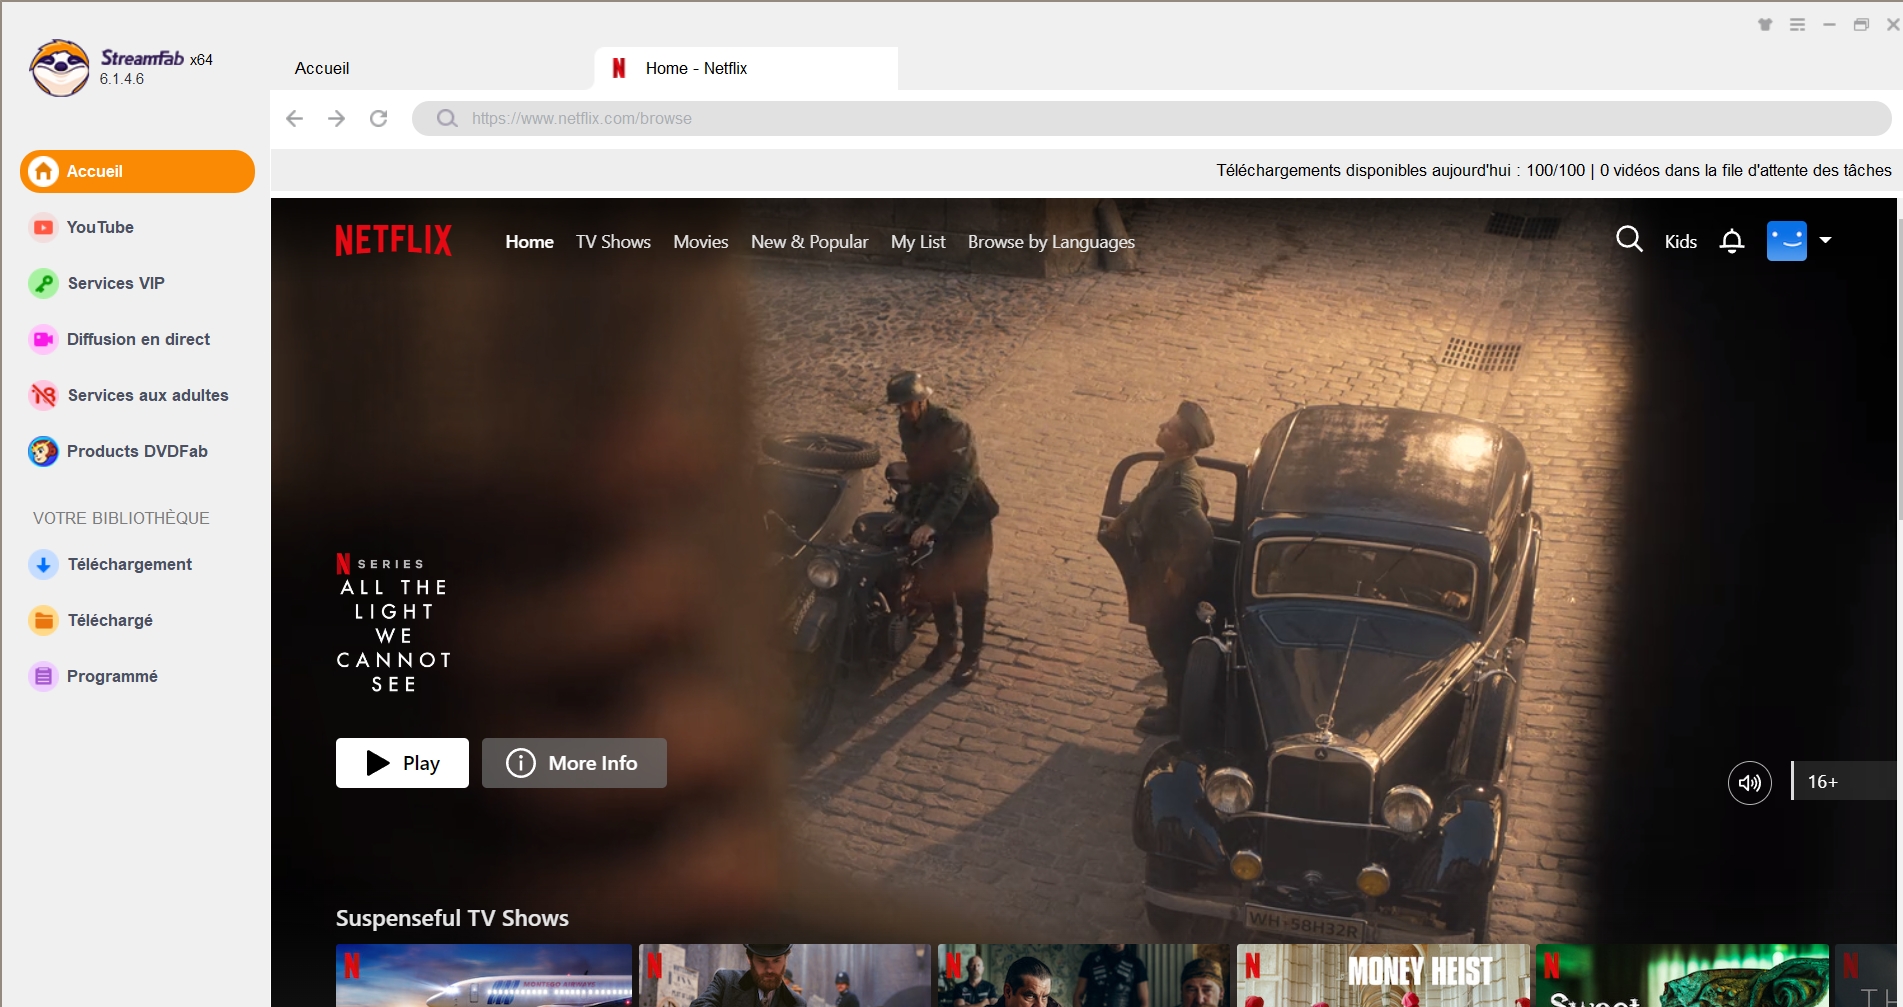Click the live camera icon
The height and width of the screenshot is (1007, 1903).
point(43,339)
